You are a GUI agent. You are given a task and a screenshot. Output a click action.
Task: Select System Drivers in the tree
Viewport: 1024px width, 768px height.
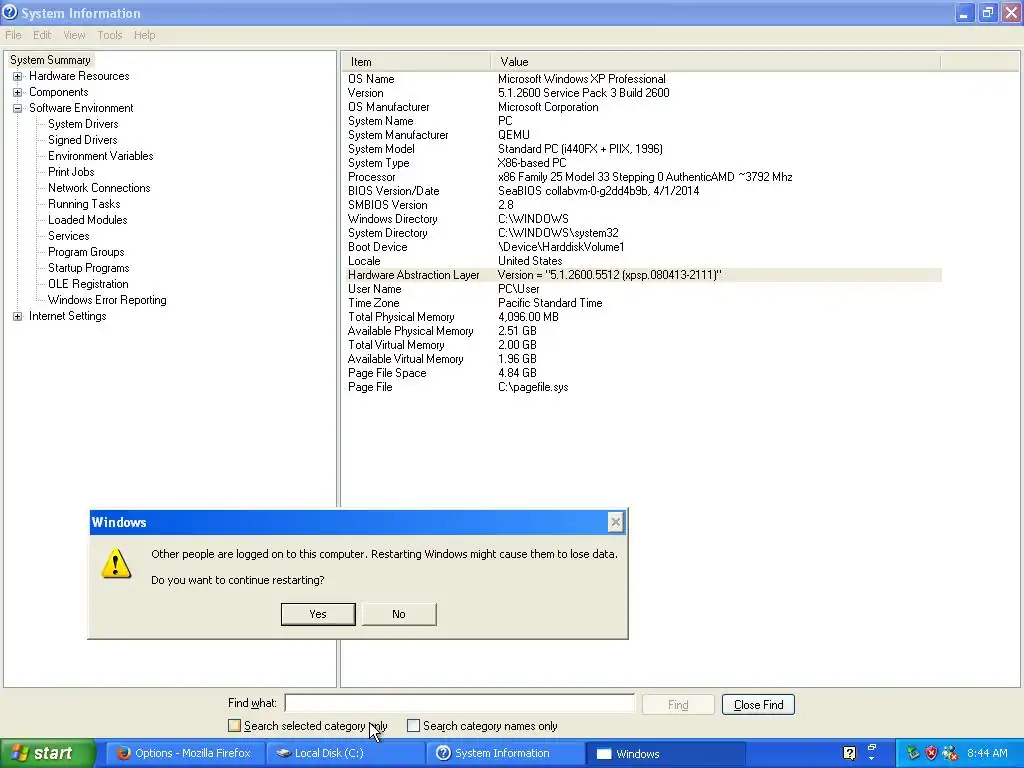83,124
